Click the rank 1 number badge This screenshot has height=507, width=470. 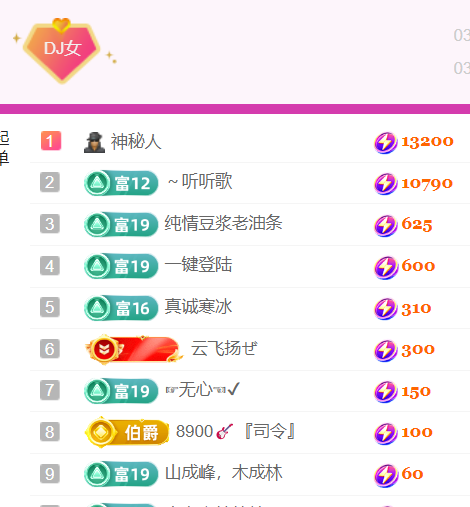point(51,141)
